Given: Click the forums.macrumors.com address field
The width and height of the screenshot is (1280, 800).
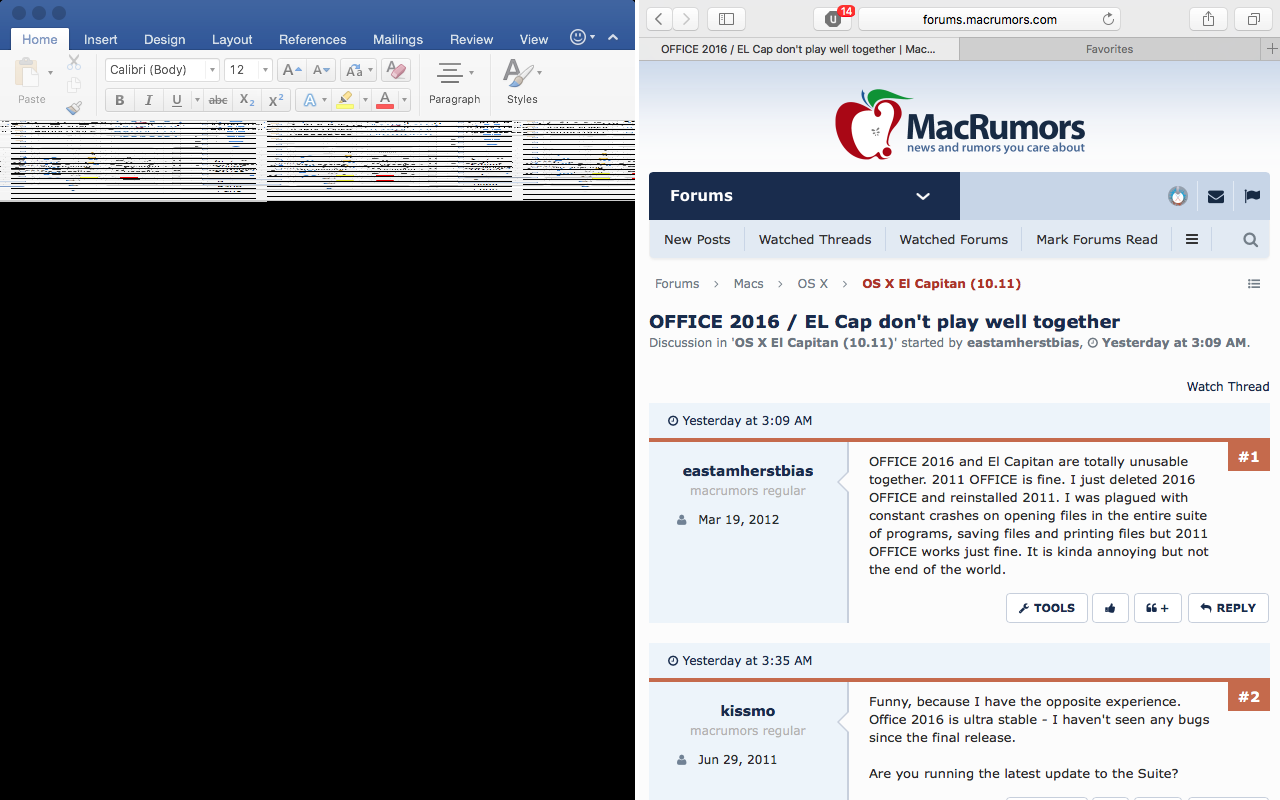Looking at the screenshot, I should pyautogui.click(x=989, y=19).
